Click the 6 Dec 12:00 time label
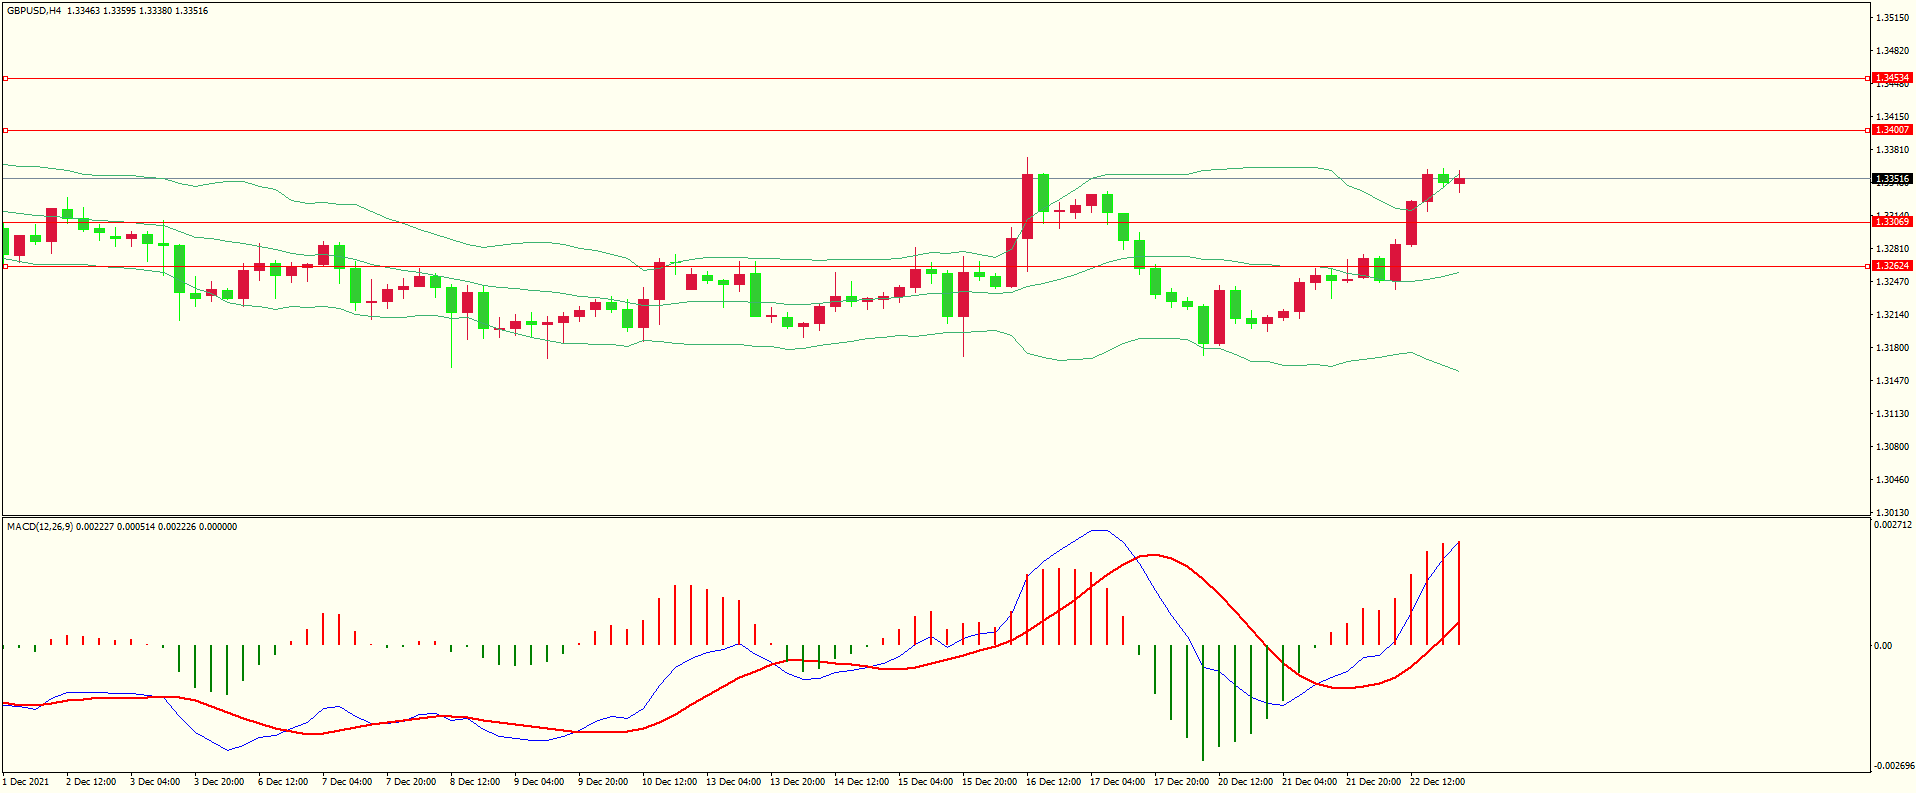The height and width of the screenshot is (793, 1916). pos(283,782)
